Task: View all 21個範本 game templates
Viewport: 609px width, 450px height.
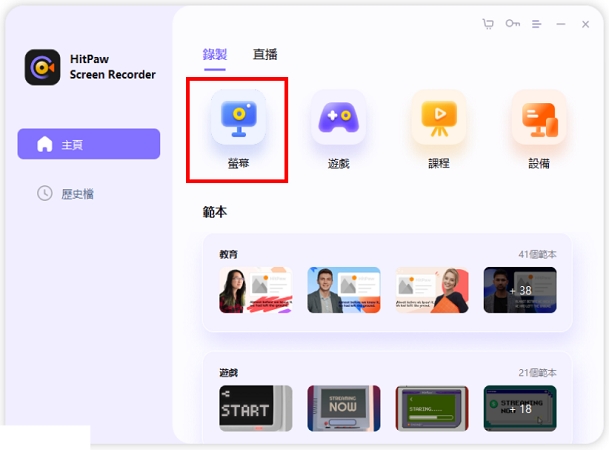Action: point(535,372)
